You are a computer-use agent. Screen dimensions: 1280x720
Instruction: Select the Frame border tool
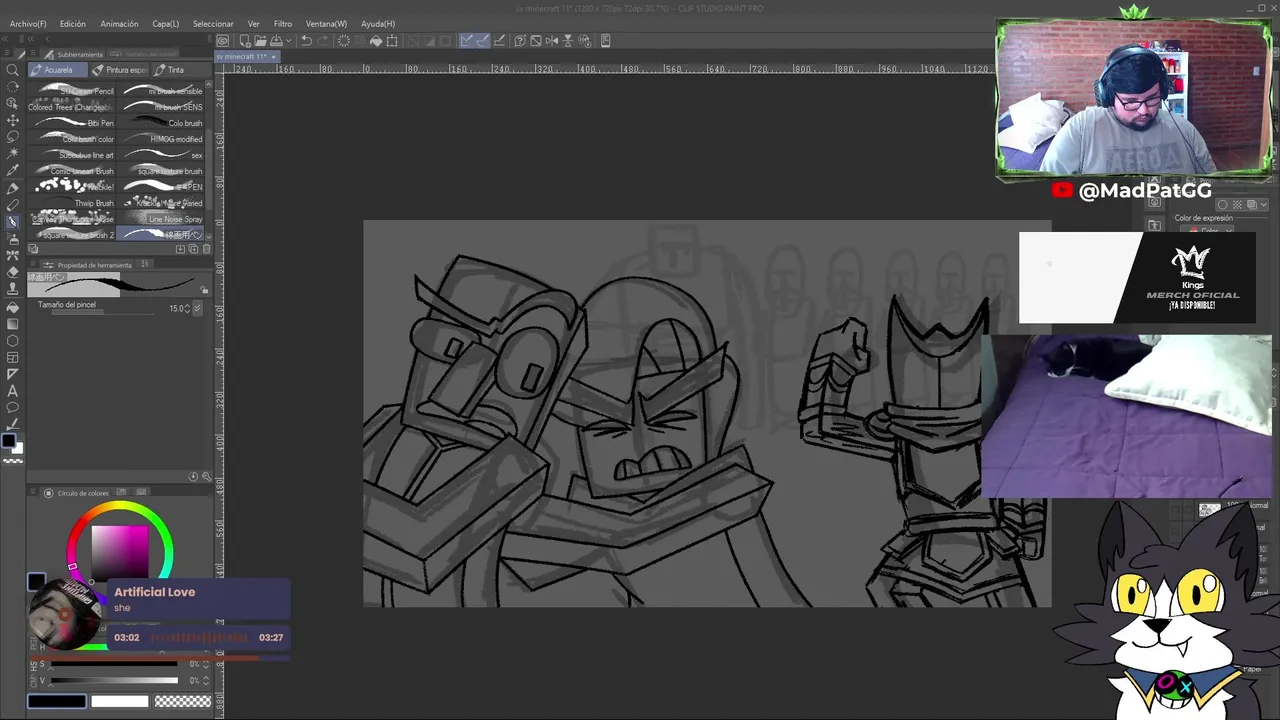(13, 358)
